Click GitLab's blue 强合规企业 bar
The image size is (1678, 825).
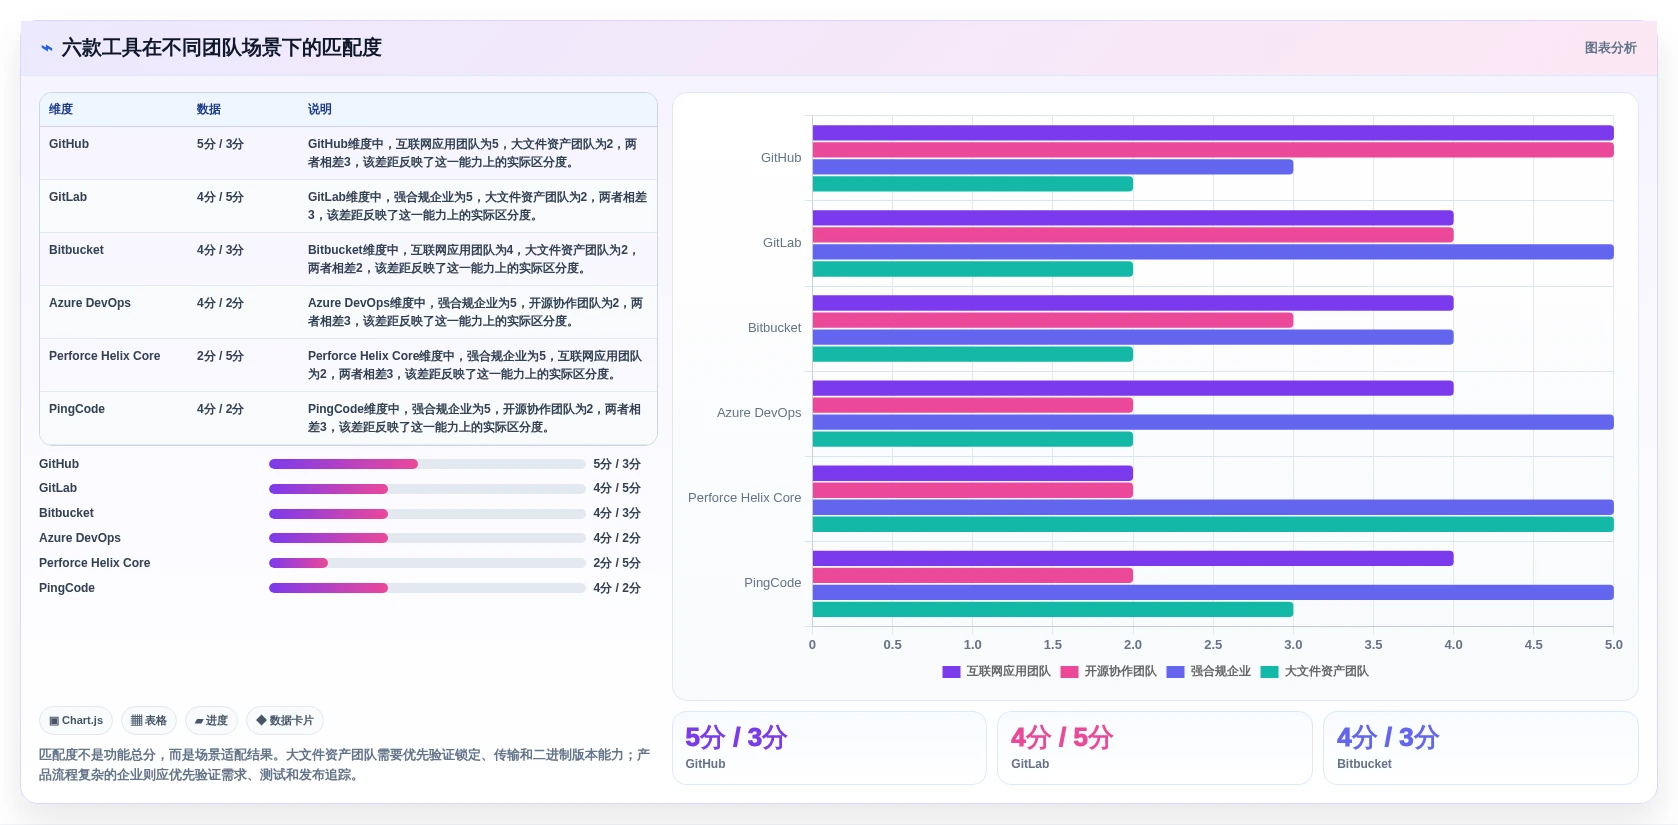pos(1213,252)
